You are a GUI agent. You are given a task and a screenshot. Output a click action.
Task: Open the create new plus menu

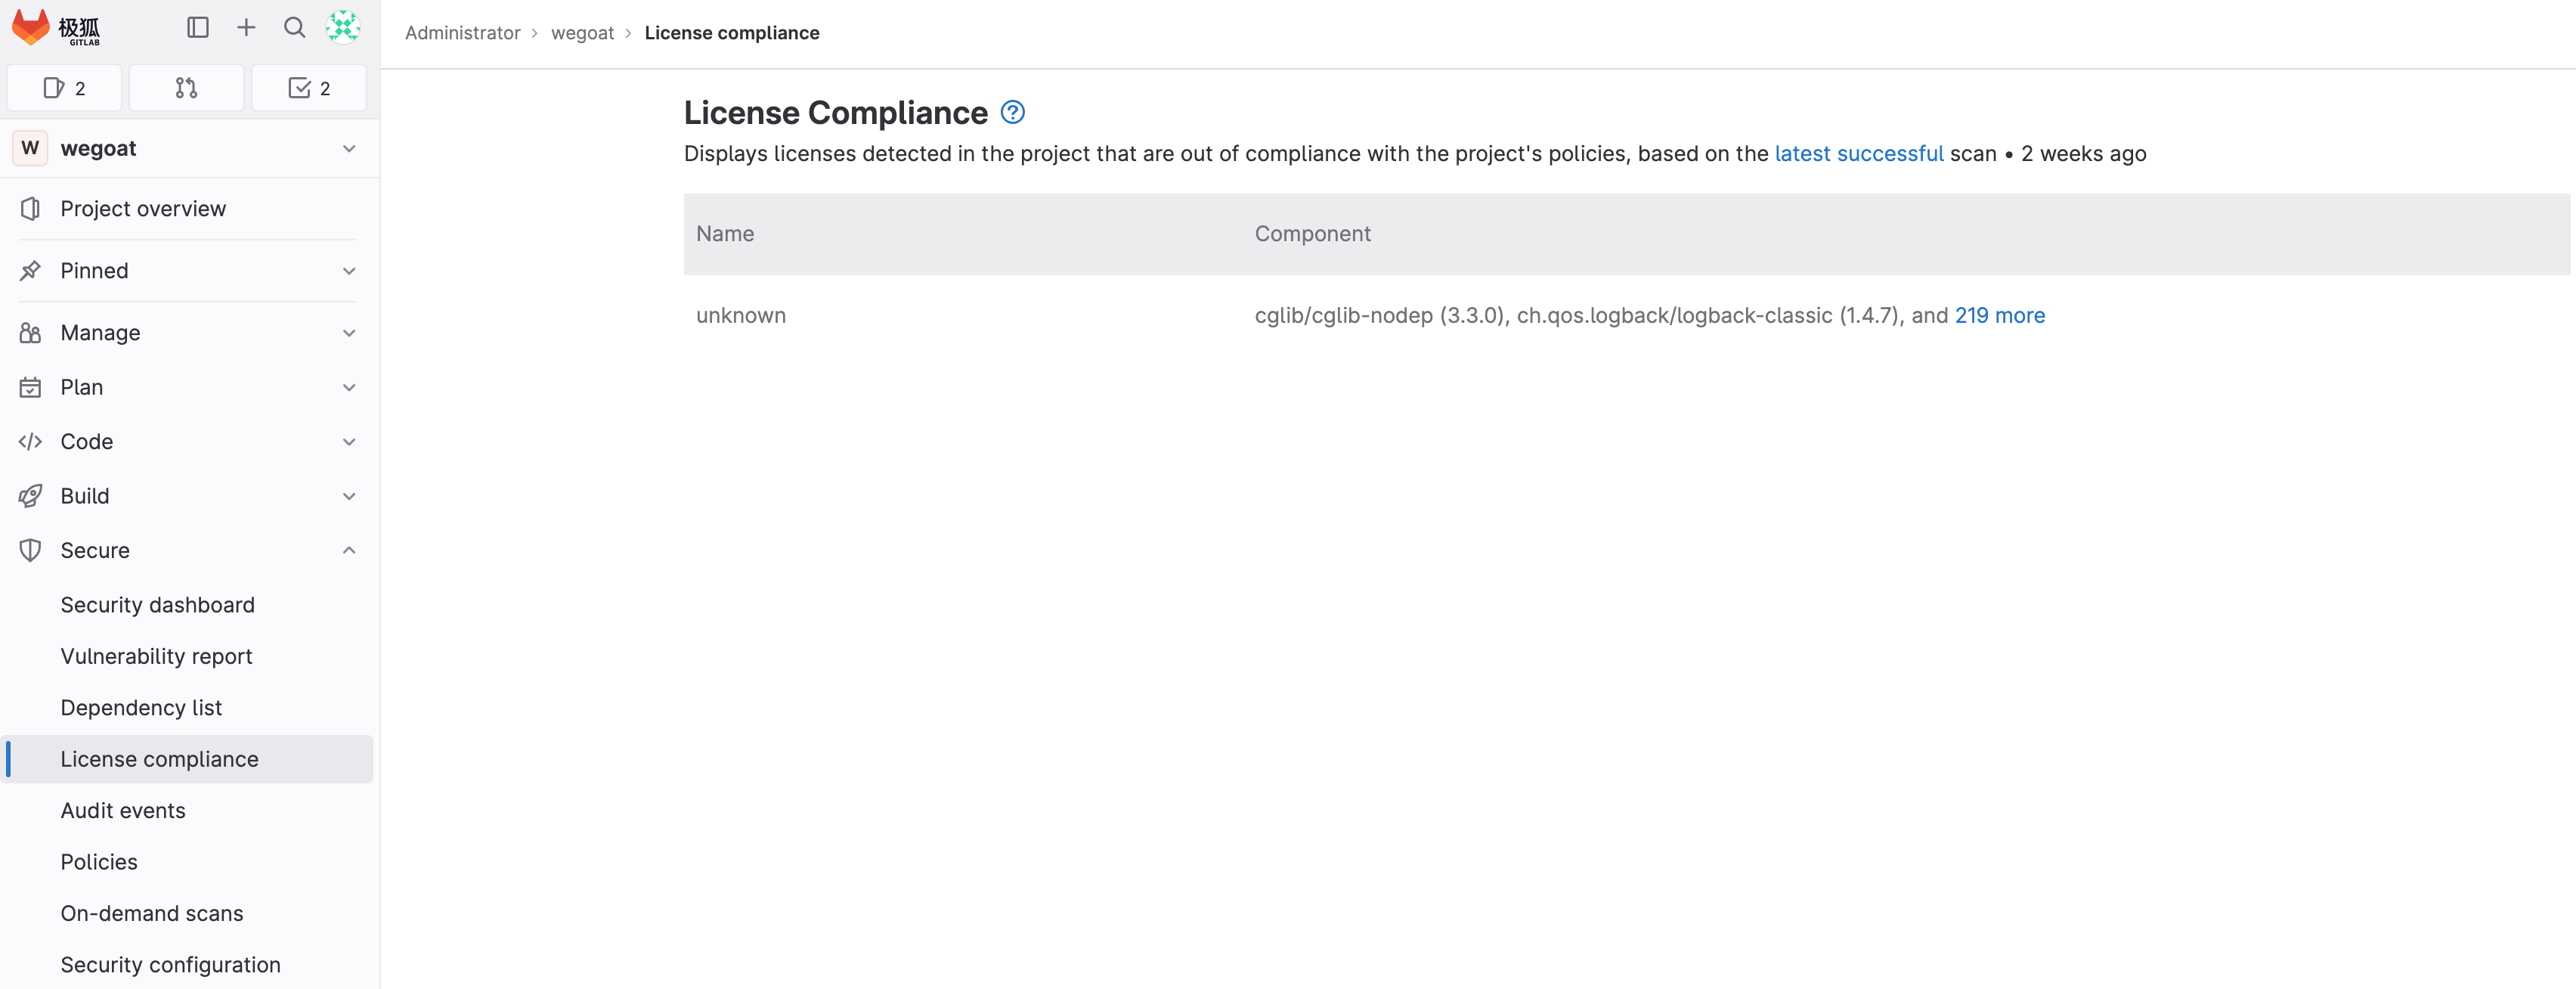pos(246,28)
